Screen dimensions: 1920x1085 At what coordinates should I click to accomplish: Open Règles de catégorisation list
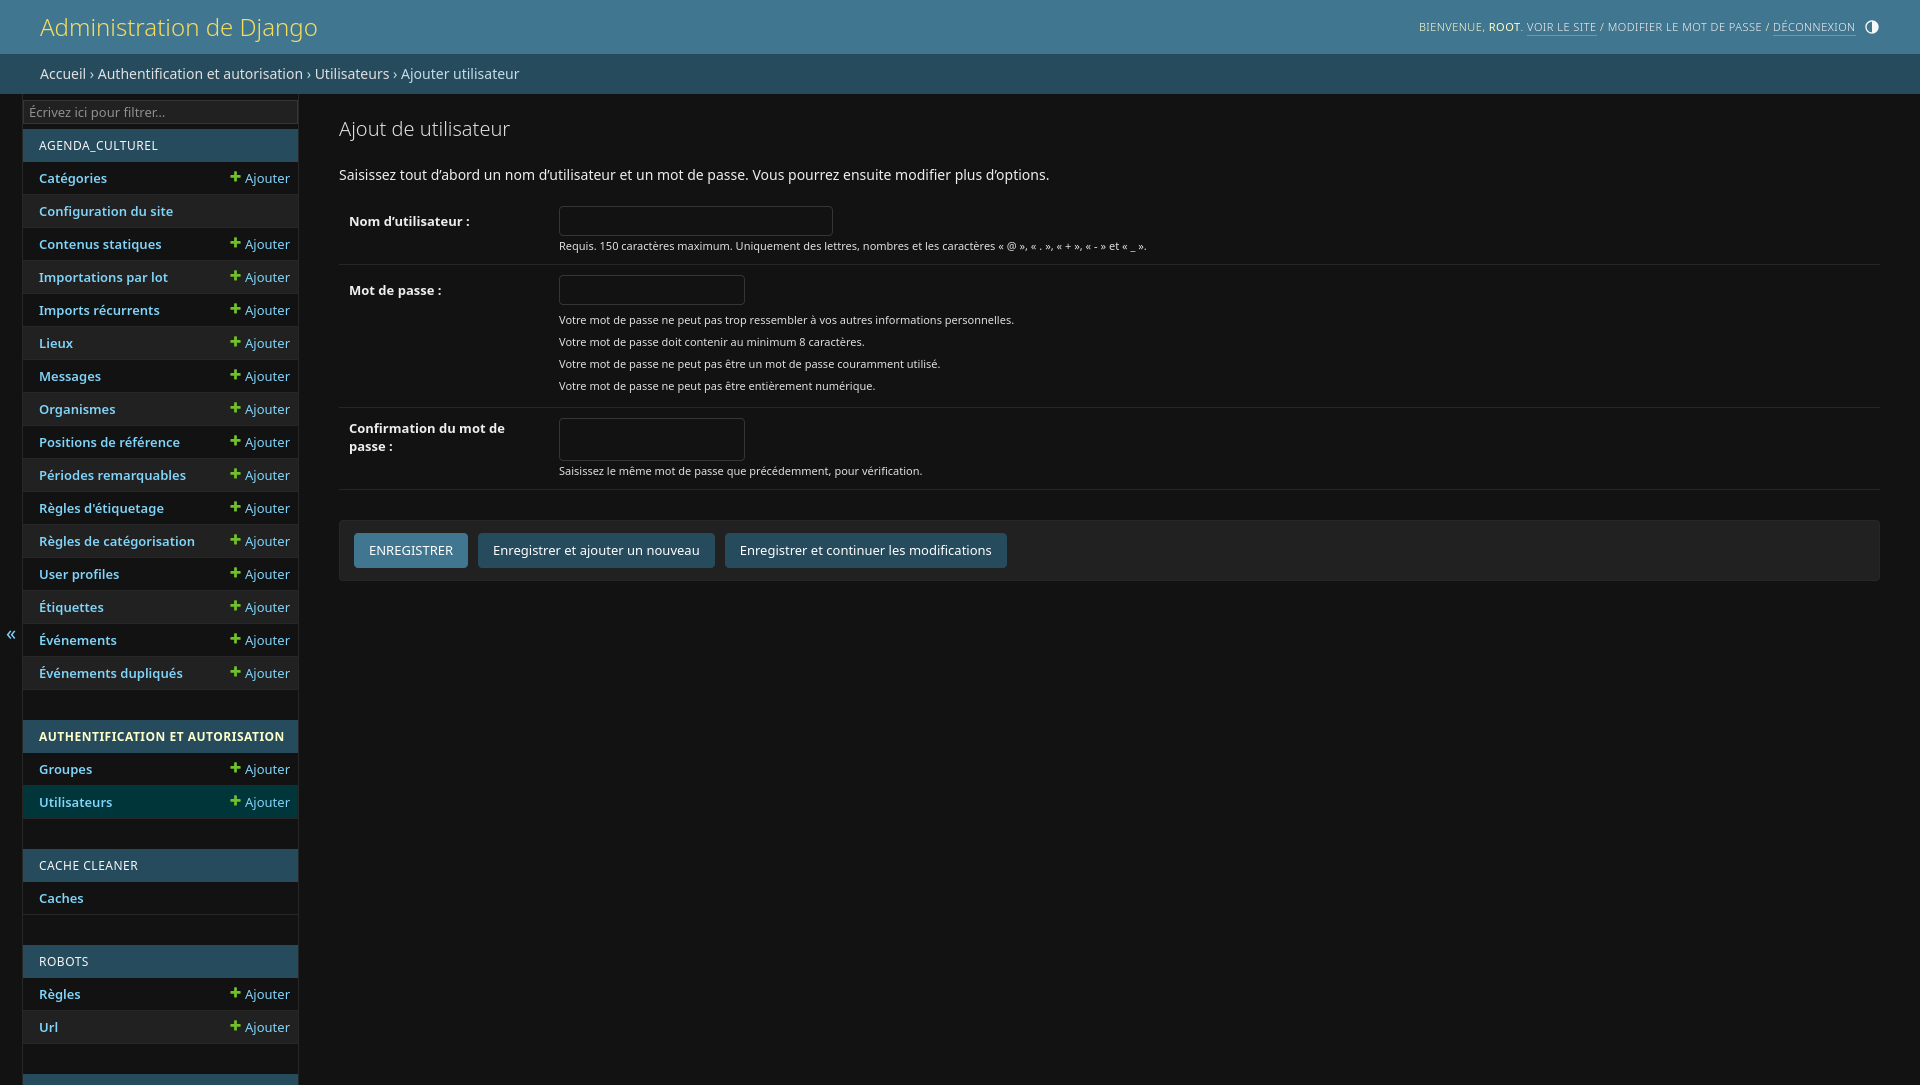[117, 541]
